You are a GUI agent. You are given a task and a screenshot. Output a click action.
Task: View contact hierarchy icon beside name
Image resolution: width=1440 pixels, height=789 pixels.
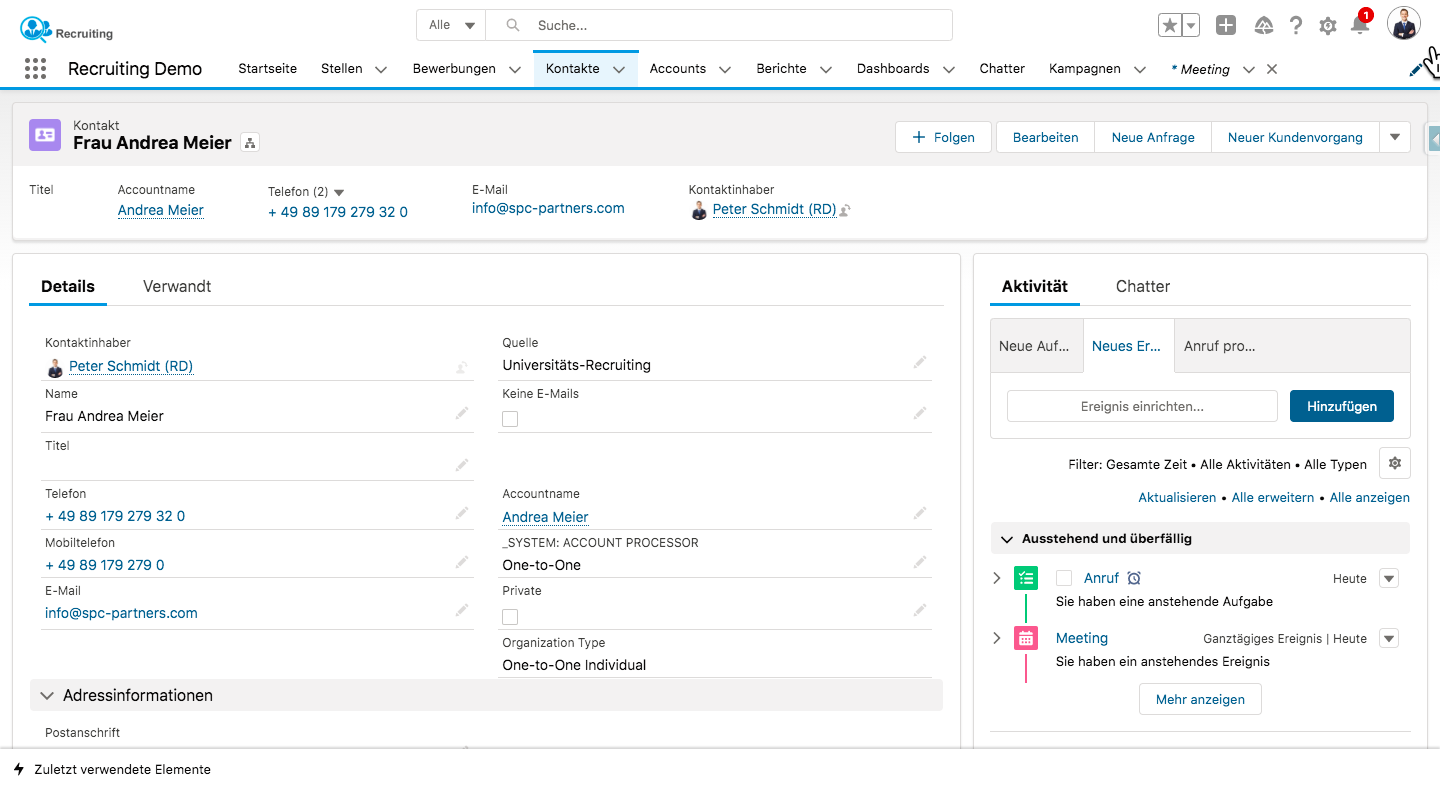click(250, 143)
